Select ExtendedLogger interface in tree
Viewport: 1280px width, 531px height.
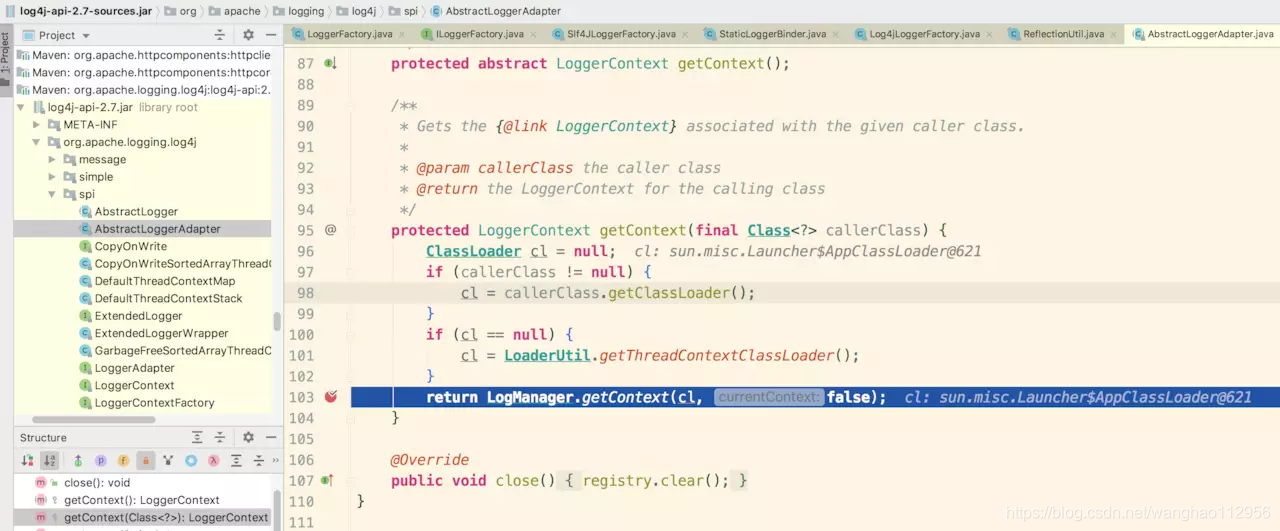tap(130, 316)
